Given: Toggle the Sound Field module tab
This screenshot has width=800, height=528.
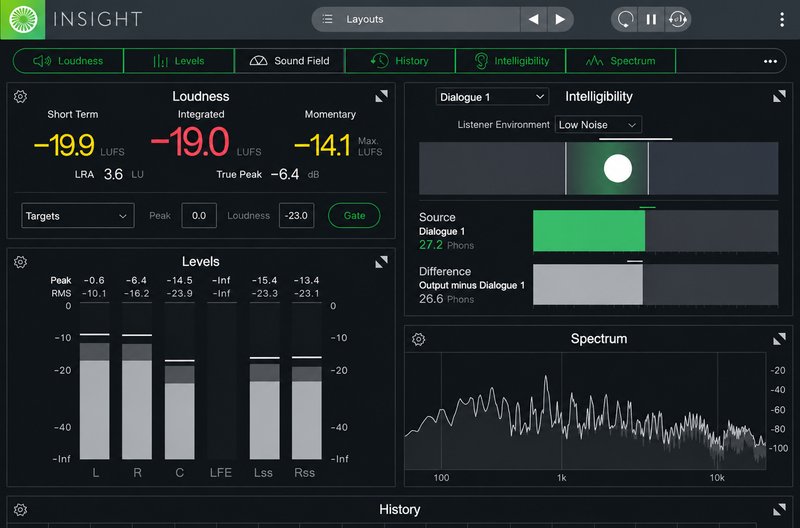Looking at the screenshot, I should 289,61.
